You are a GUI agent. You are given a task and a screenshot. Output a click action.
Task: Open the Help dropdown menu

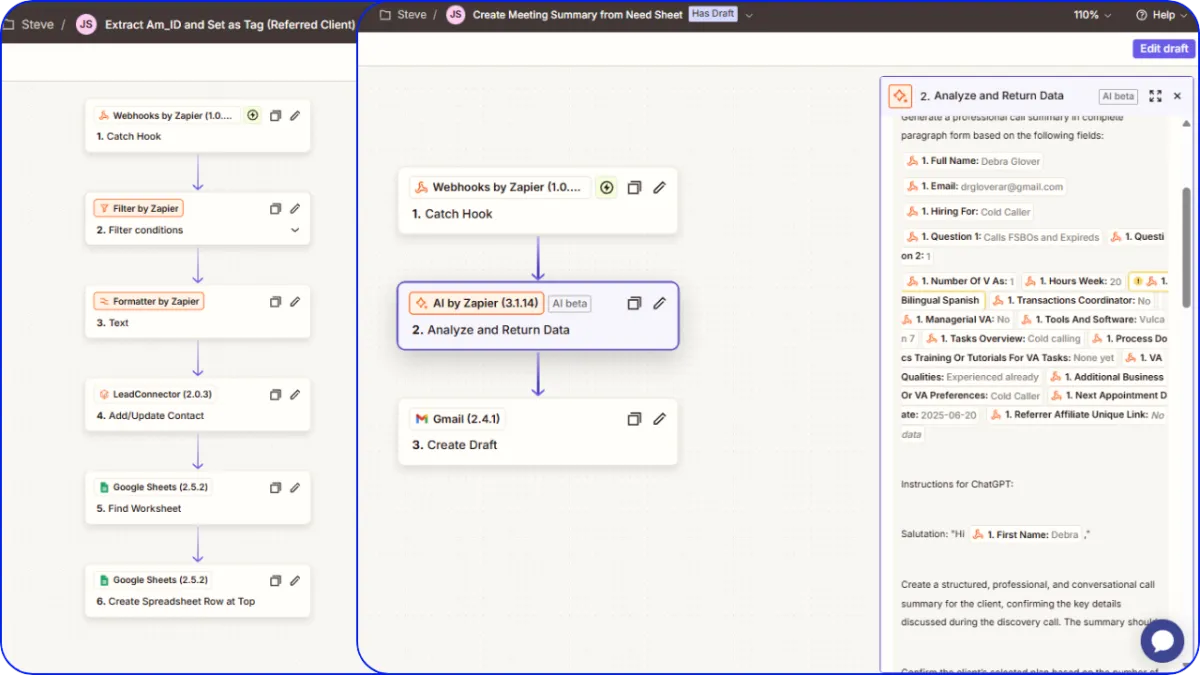1163,15
